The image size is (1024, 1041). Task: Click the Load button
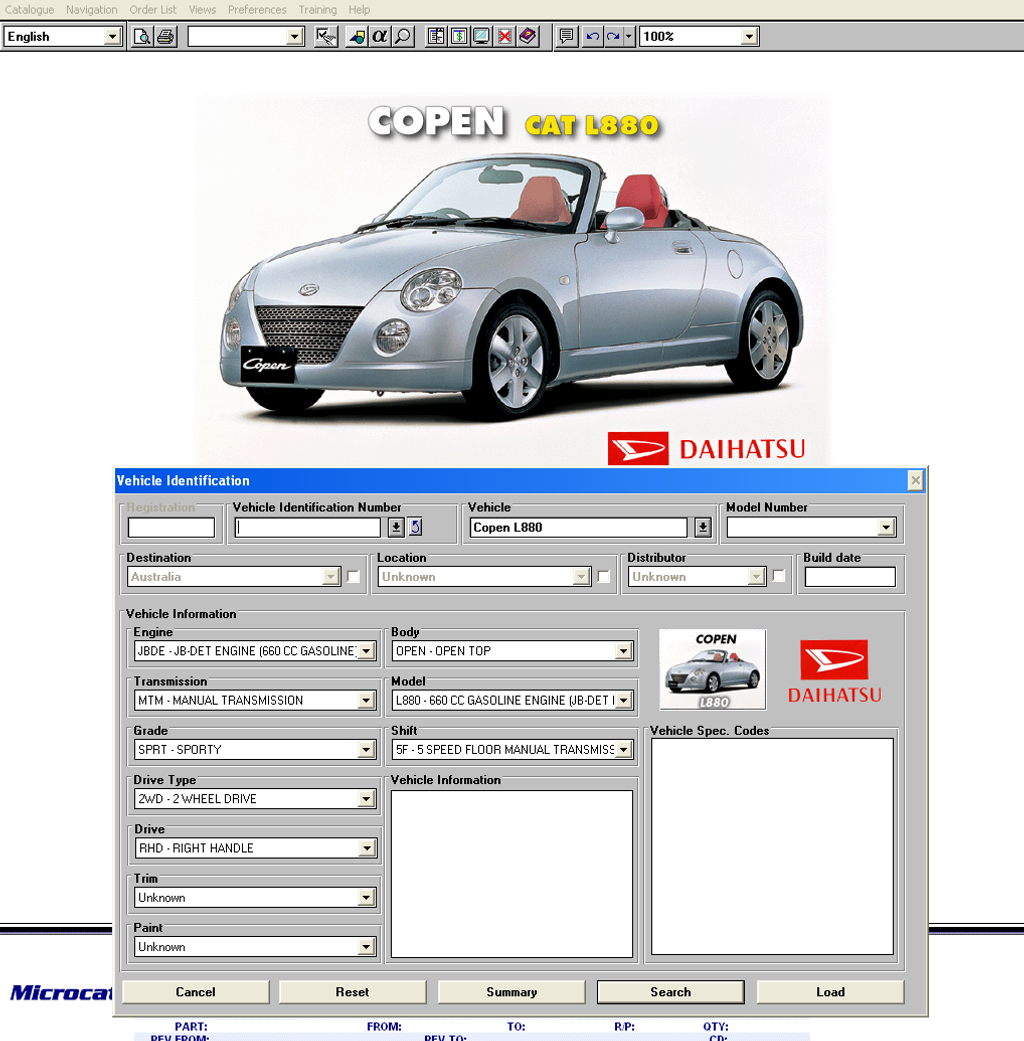(x=831, y=992)
